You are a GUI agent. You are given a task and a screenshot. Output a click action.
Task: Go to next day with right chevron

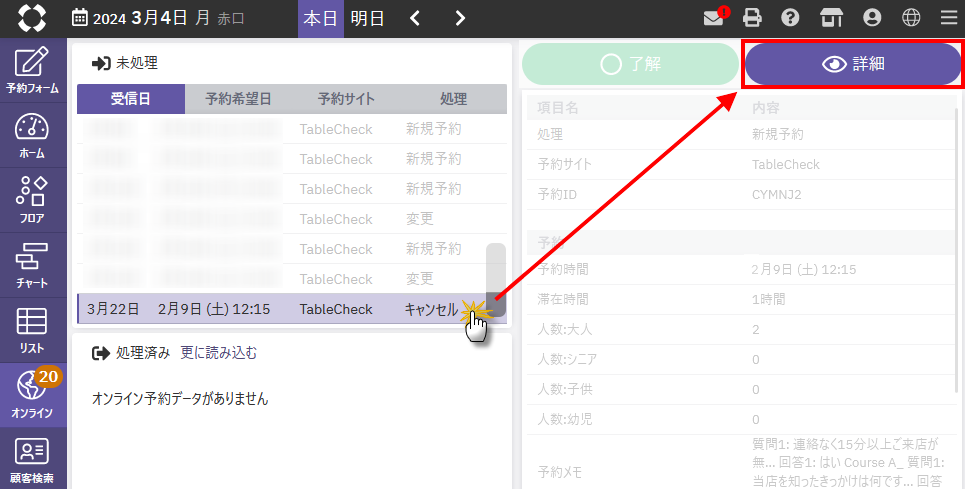pyautogui.click(x=460, y=18)
